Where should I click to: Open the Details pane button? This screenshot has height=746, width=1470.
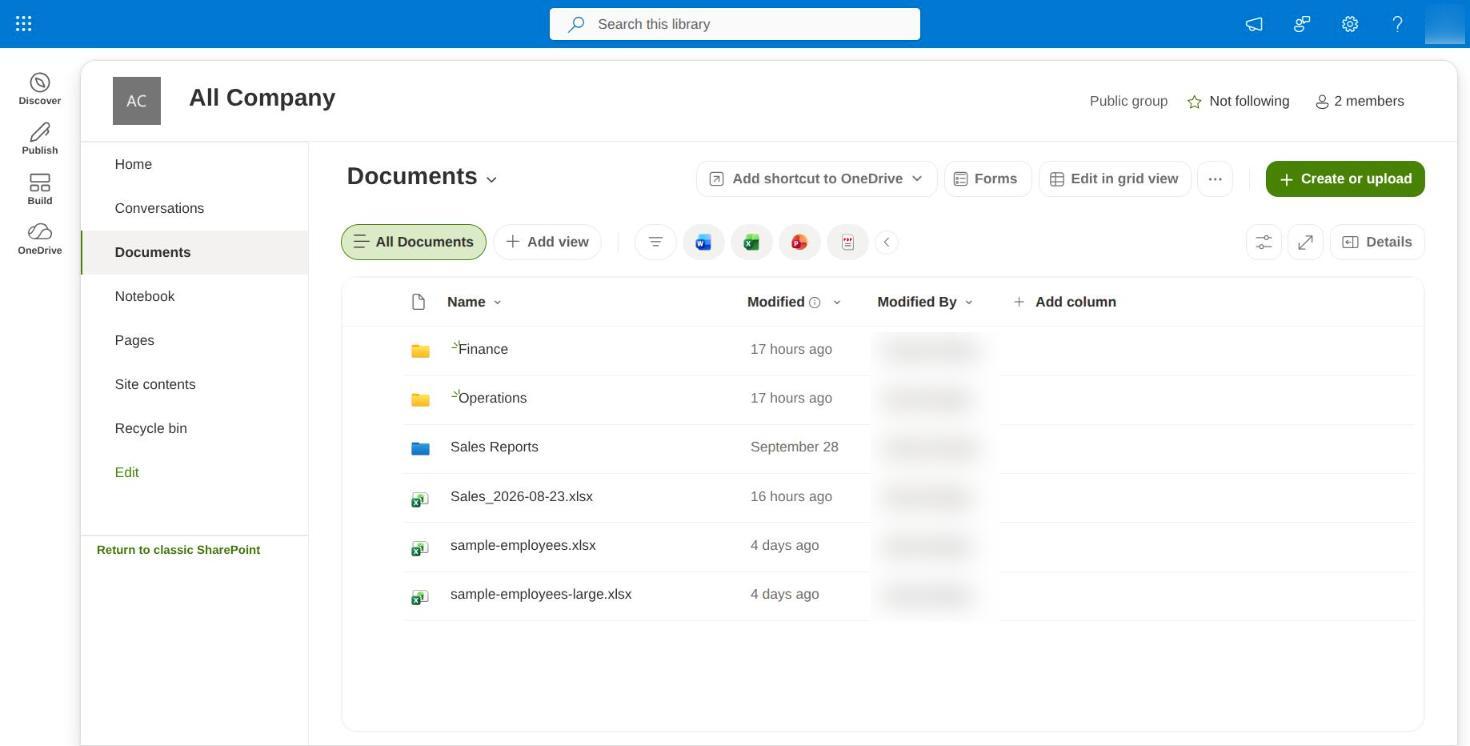tap(1377, 242)
